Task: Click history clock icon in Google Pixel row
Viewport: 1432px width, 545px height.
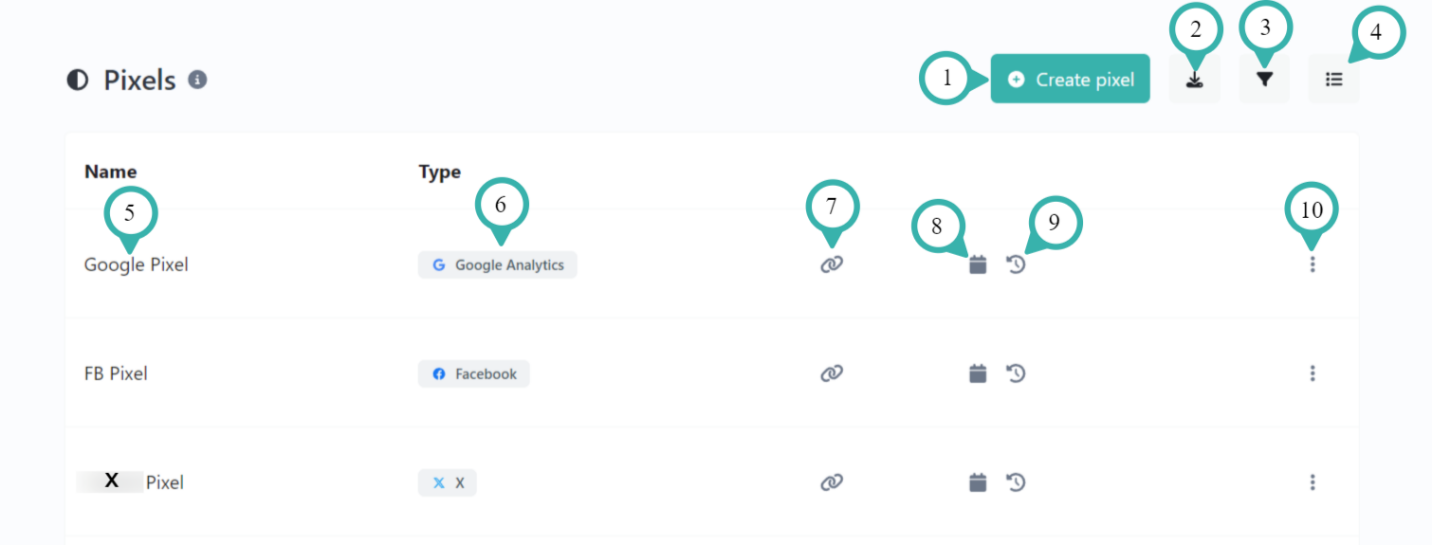Action: [1016, 265]
